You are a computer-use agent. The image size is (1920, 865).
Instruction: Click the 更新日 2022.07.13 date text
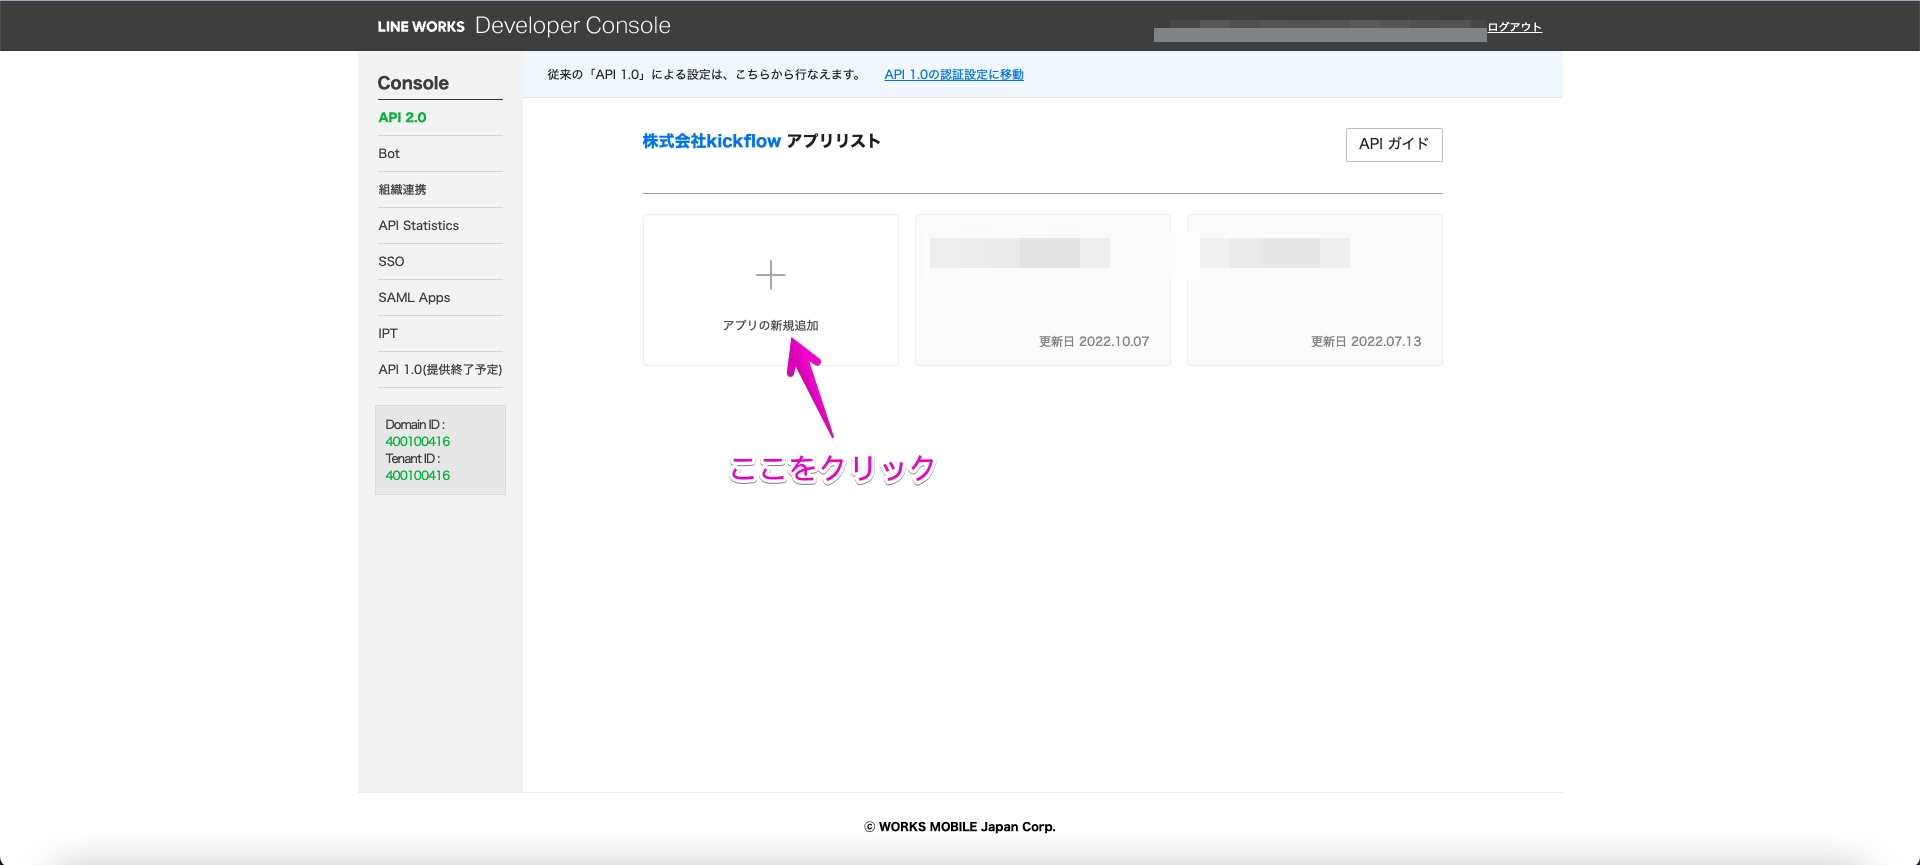(1366, 341)
